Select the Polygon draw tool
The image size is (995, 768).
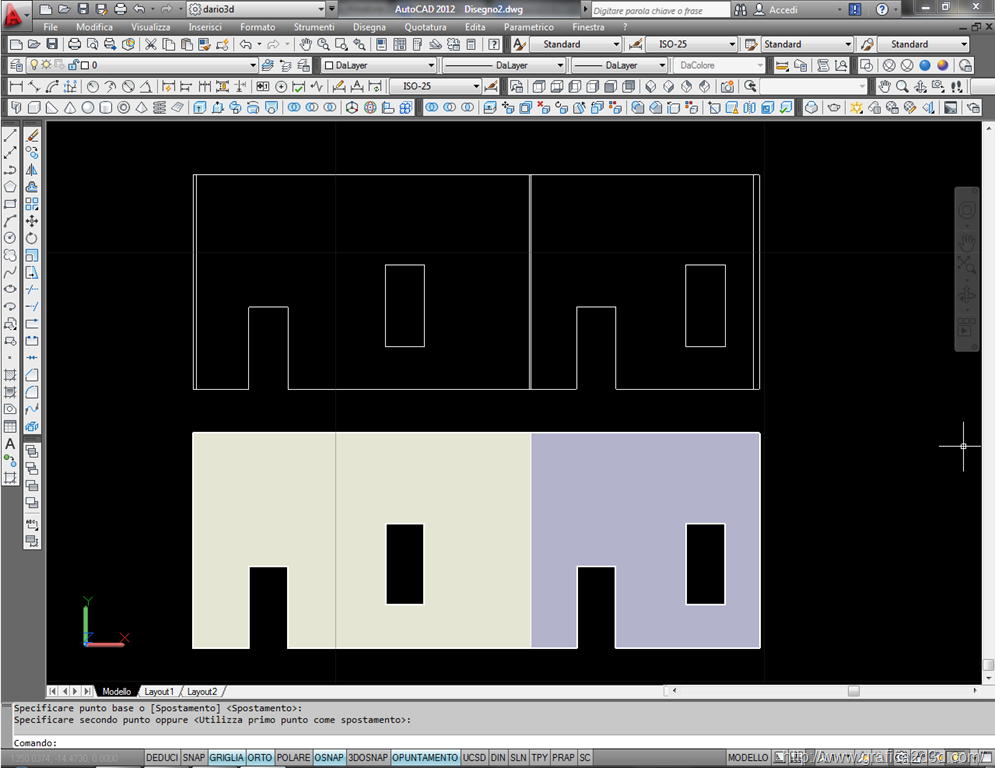10,186
